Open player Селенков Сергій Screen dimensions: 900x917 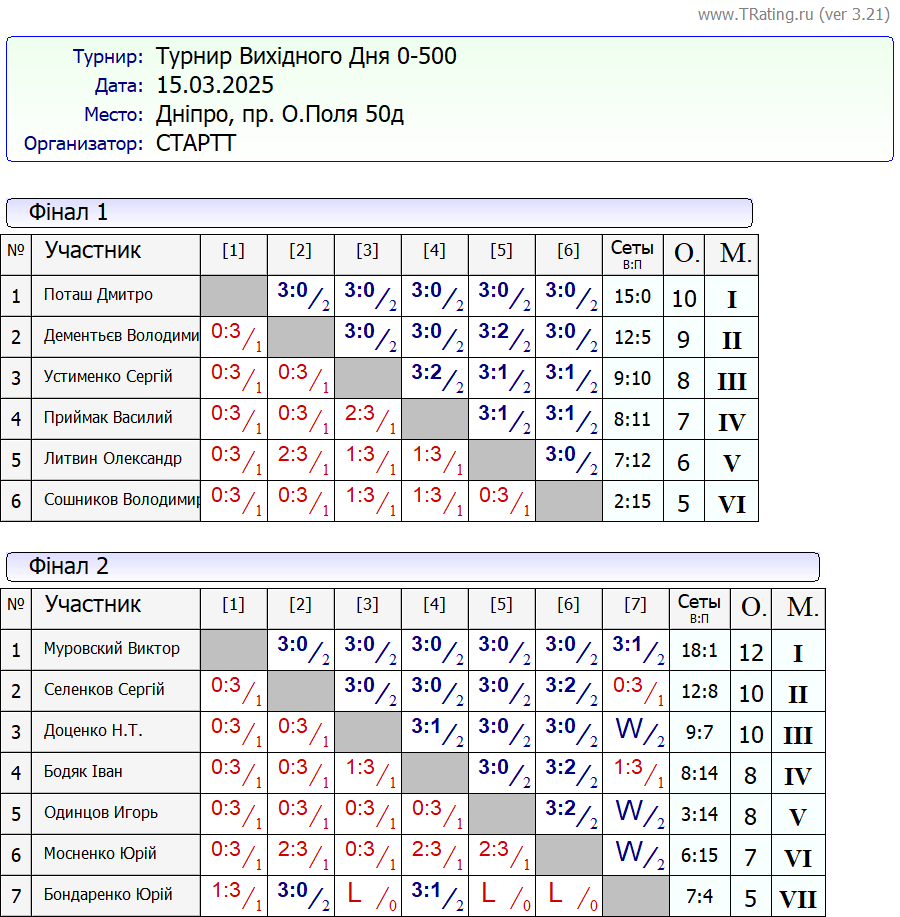[x=104, y=690]
